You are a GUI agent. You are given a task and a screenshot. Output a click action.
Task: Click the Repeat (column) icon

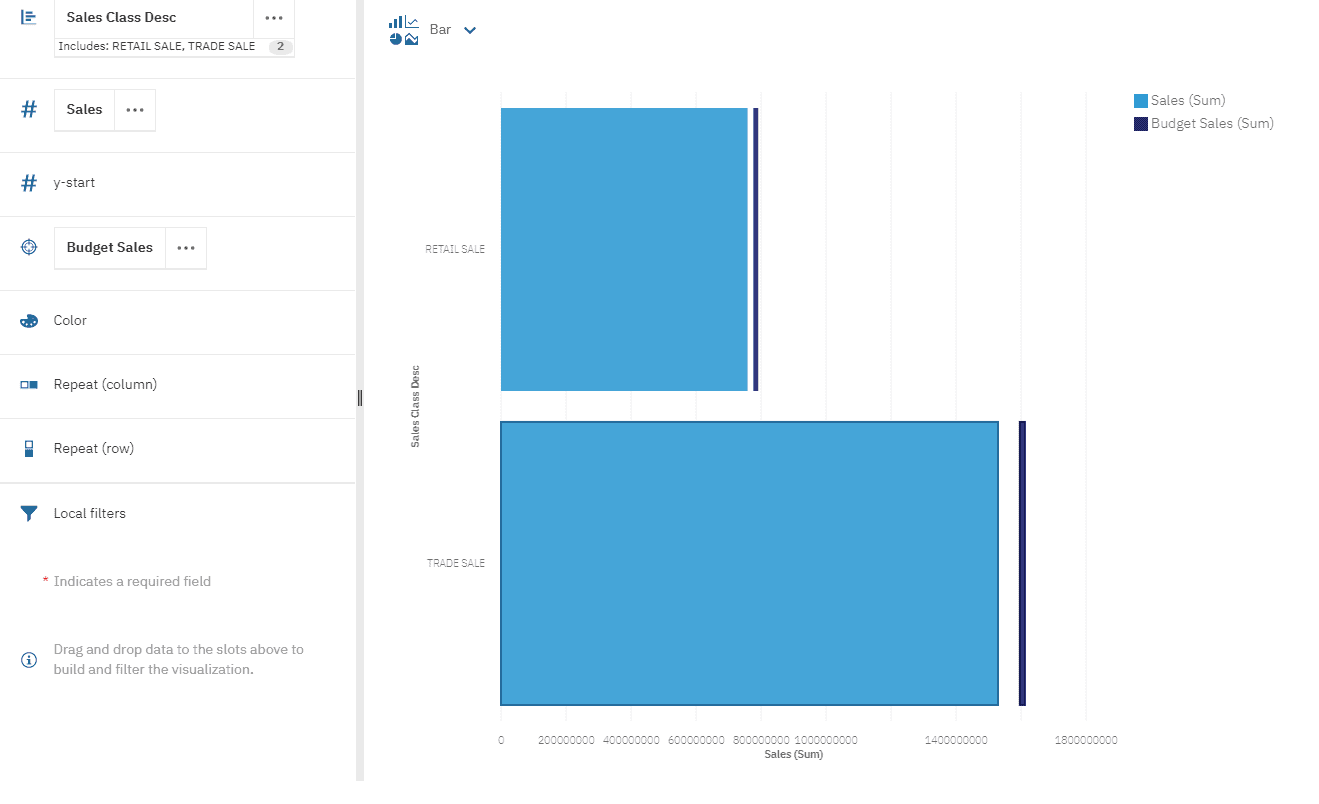[29, 385]
